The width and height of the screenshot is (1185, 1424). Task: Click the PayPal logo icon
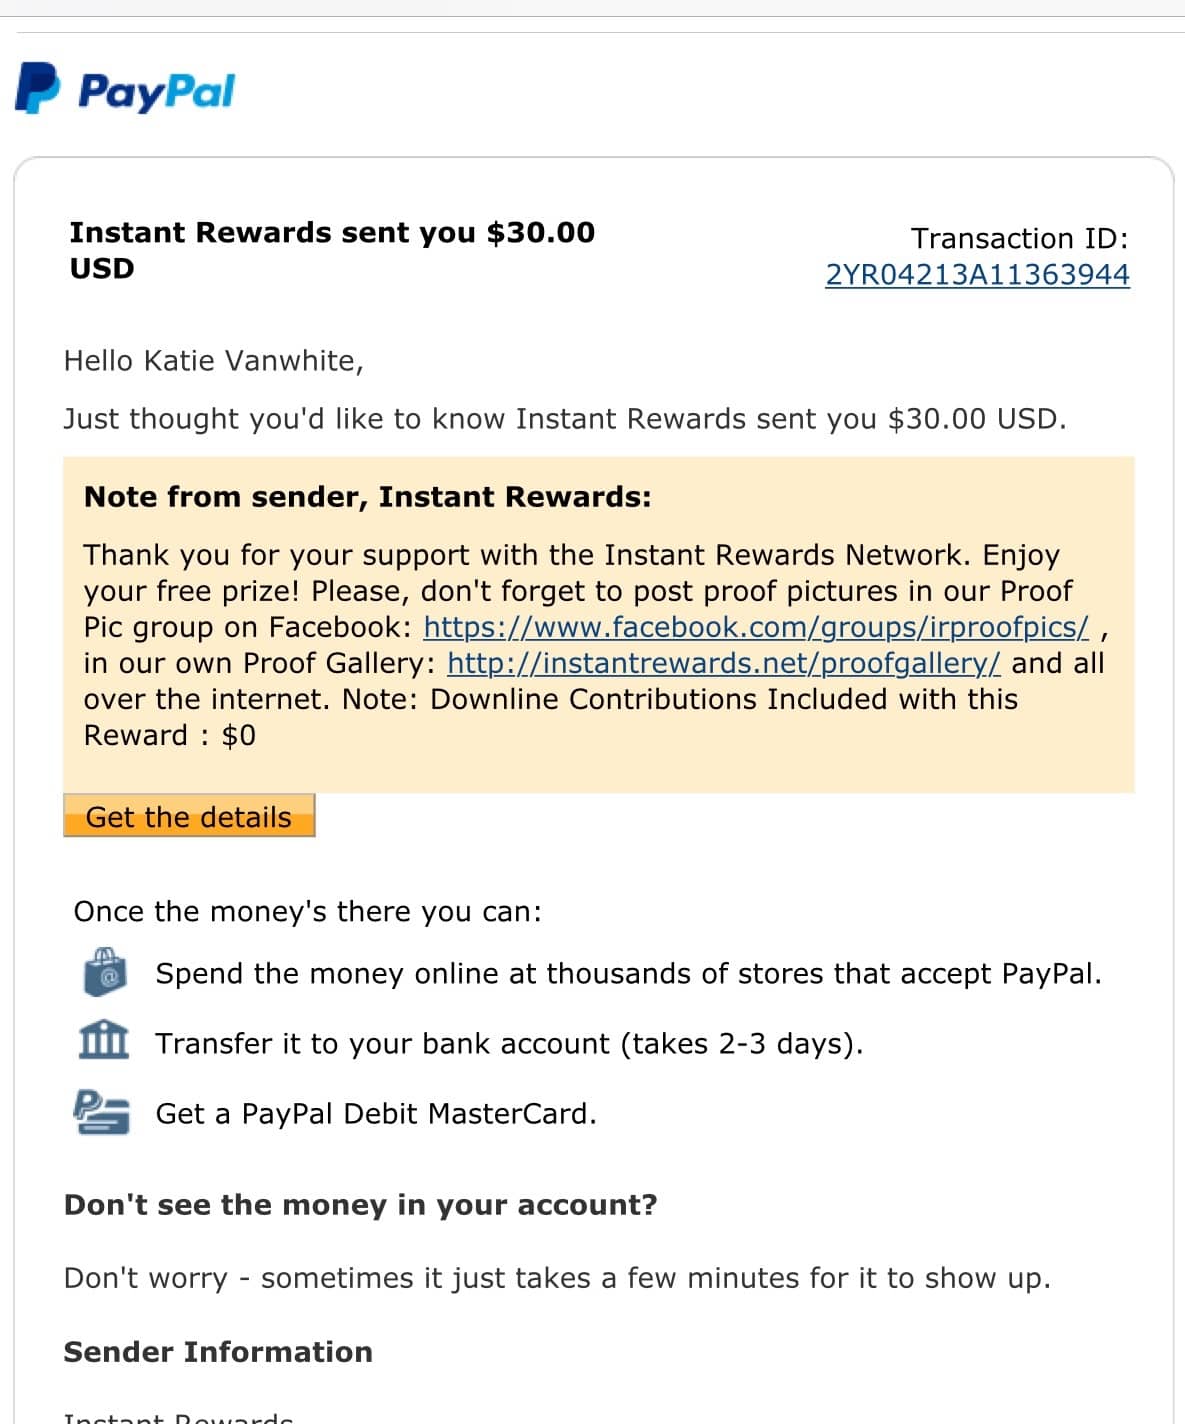37,88
